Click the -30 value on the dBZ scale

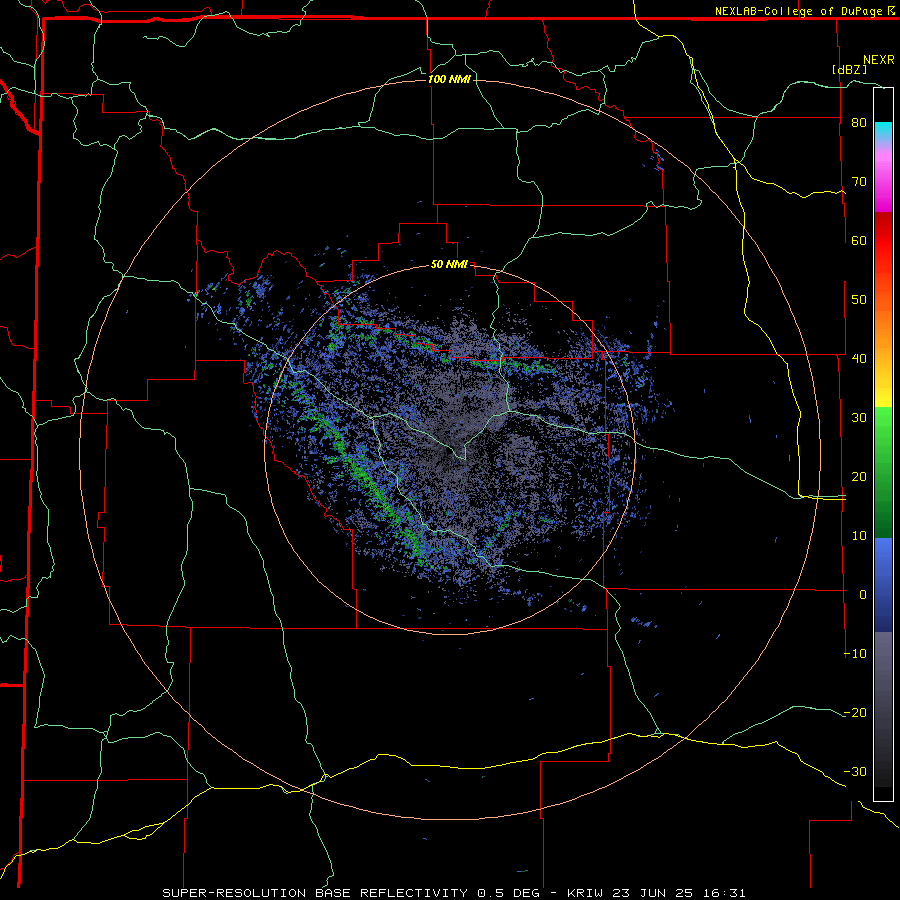[855, 771]
